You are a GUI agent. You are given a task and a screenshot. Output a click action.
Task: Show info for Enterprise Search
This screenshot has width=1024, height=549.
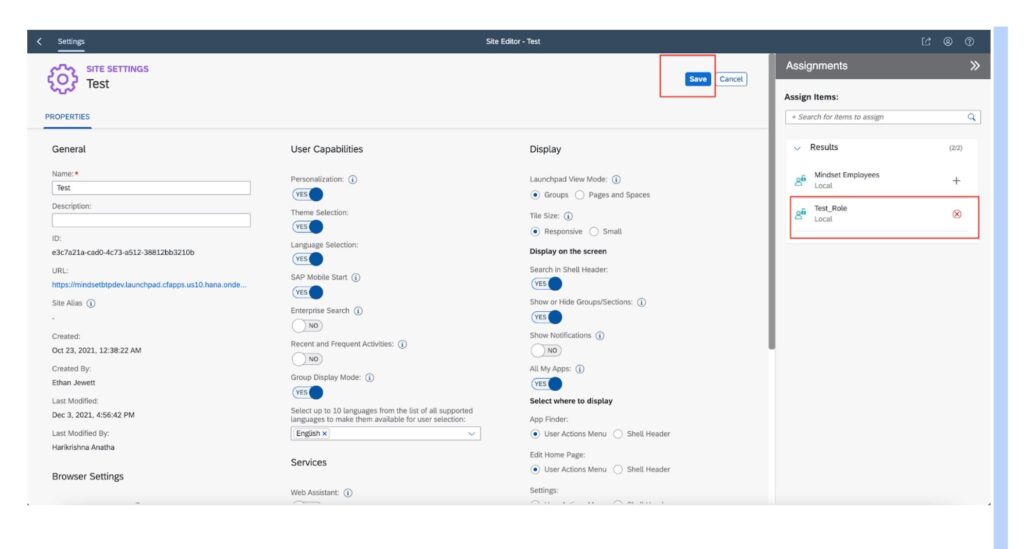tap(358, 311)
